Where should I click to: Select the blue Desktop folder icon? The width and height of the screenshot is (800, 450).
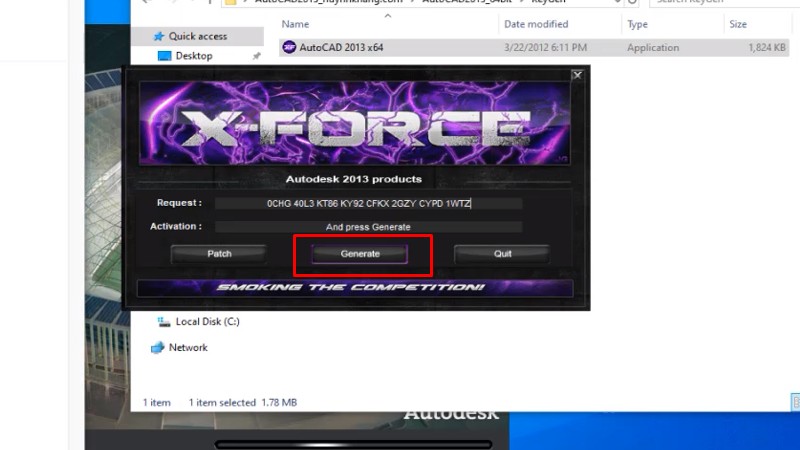coord(165,56)
